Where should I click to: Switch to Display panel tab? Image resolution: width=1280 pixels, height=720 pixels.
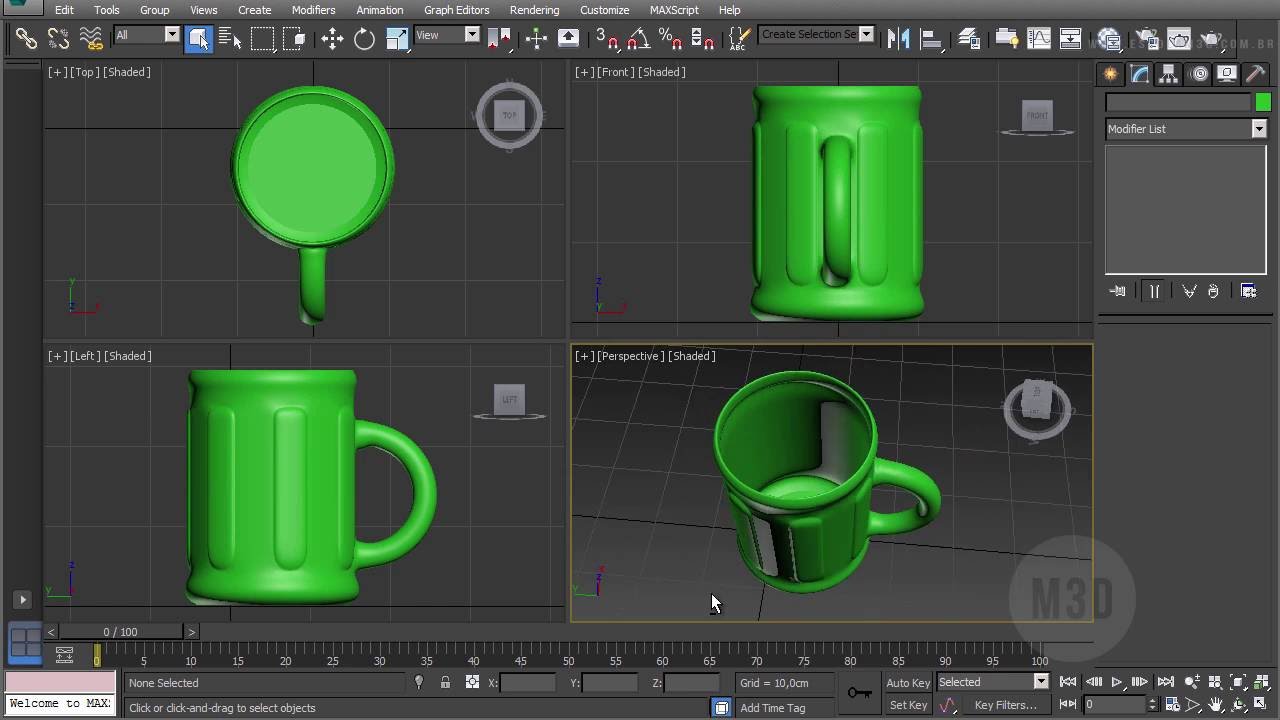1227,74
